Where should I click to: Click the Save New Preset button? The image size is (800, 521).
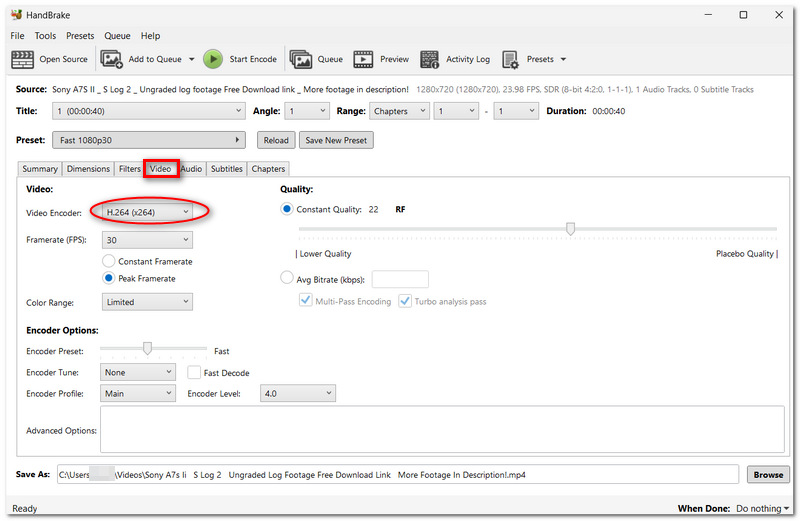pos(336,140)
